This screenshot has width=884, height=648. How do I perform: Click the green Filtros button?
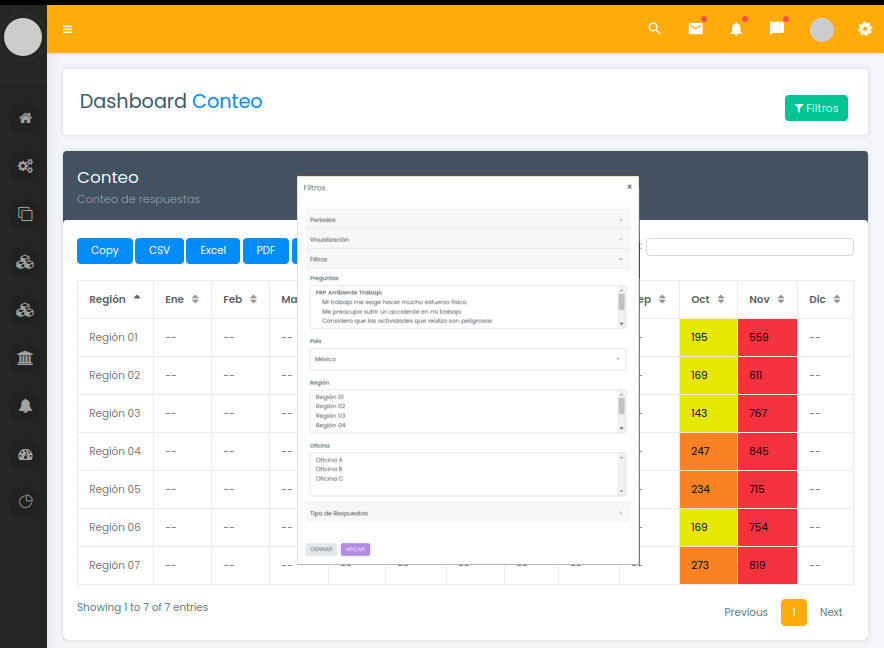pyautogui.click(x=816, y=108)
